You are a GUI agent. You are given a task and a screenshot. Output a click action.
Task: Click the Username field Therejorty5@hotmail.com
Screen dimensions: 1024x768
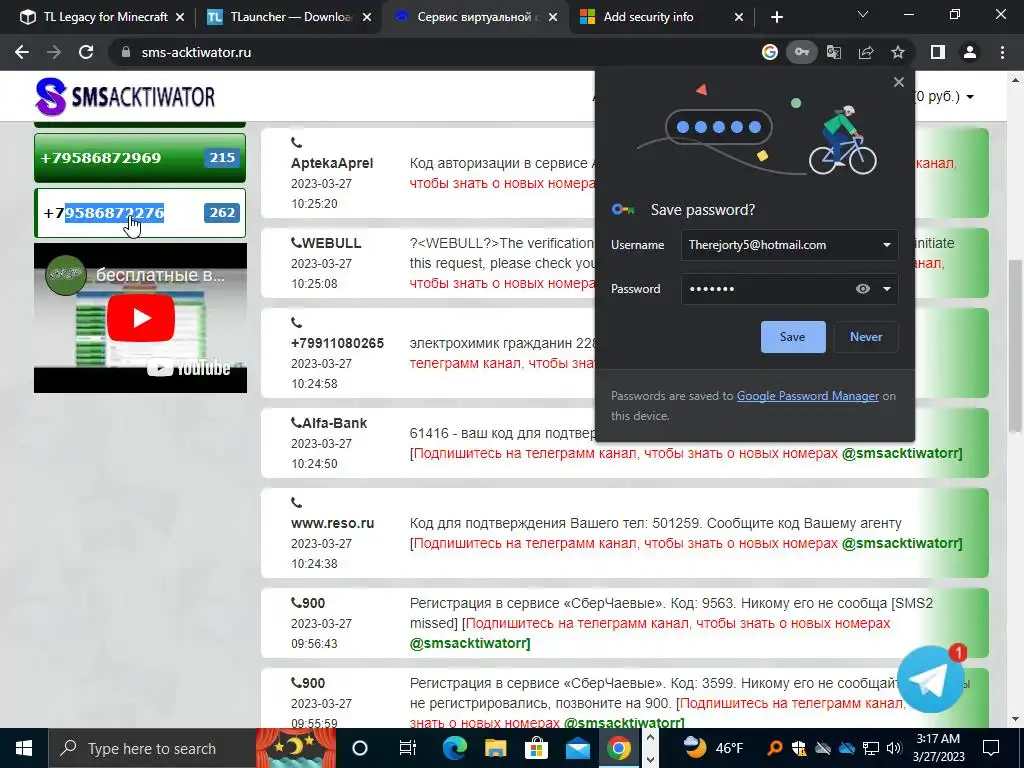[790, 245]
